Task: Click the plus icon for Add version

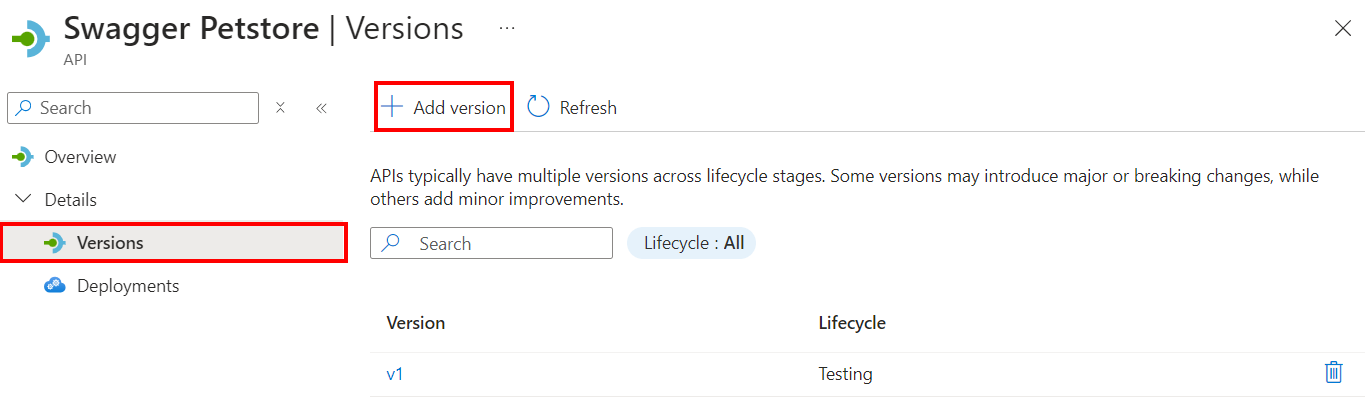Action: (x=393, y=107)
